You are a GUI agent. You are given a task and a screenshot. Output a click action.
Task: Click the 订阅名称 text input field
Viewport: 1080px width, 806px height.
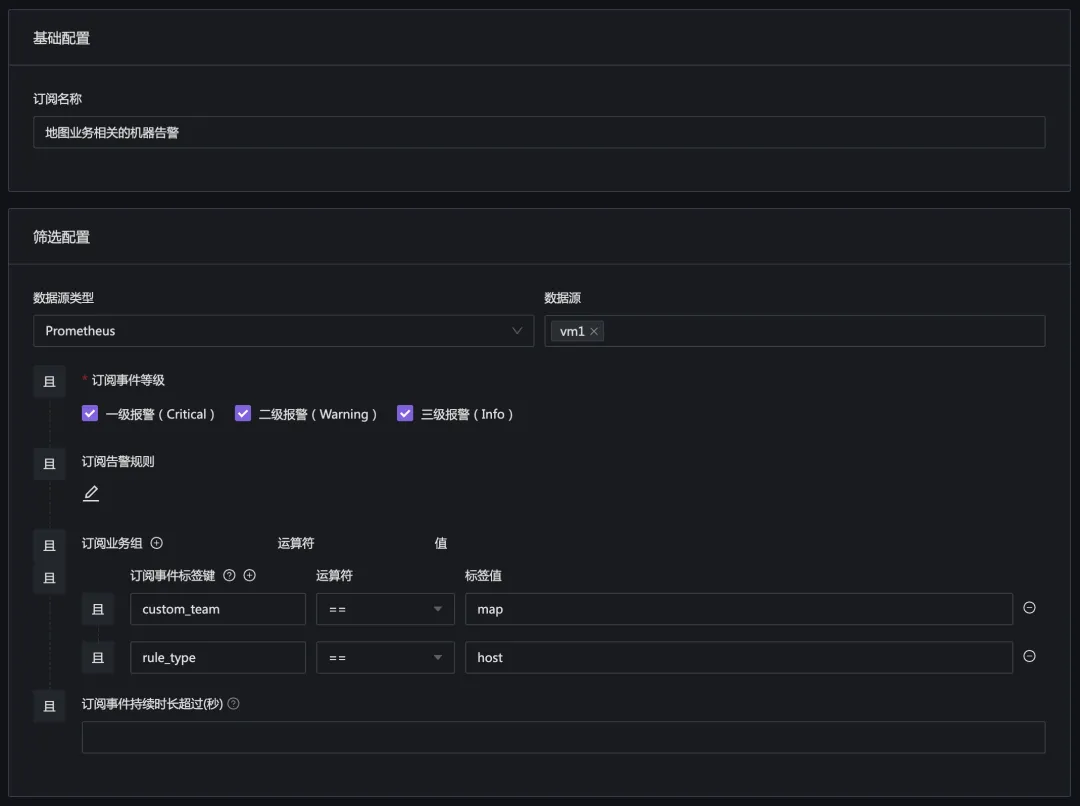539,132
